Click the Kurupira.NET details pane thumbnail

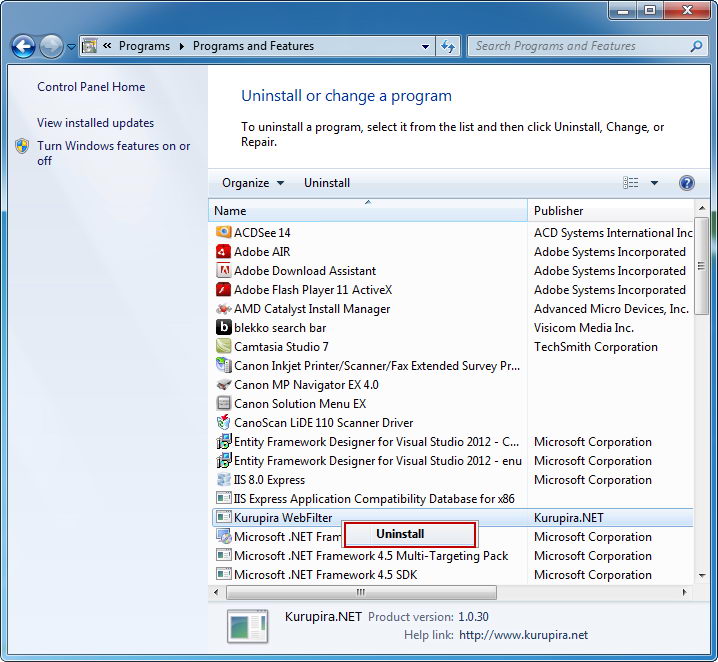248,627
